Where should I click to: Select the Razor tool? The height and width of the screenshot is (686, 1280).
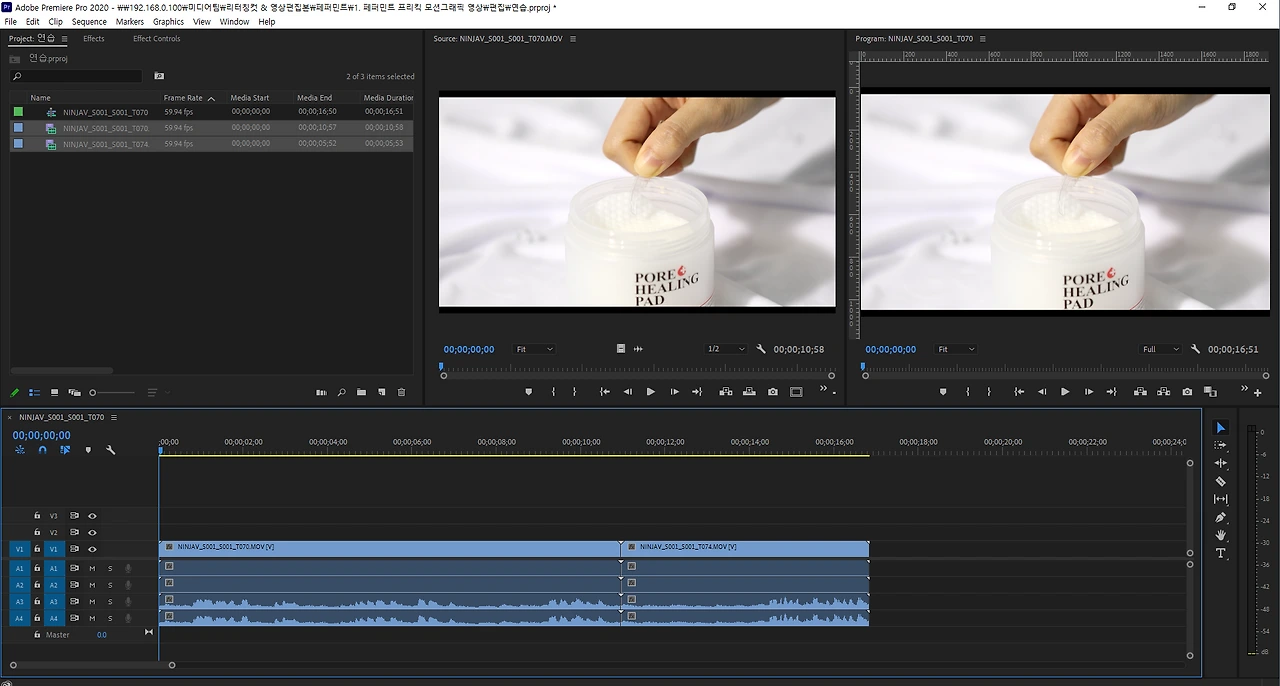point(1220,481)
